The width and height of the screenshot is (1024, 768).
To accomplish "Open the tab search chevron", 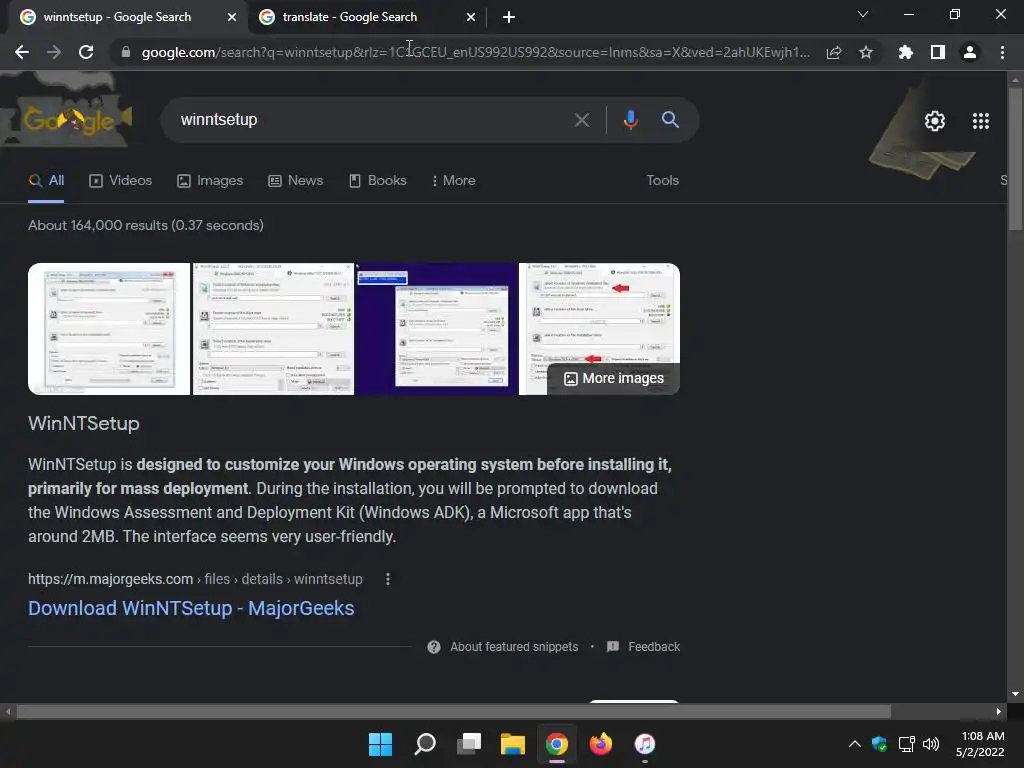I will click(x=863, y=14).
